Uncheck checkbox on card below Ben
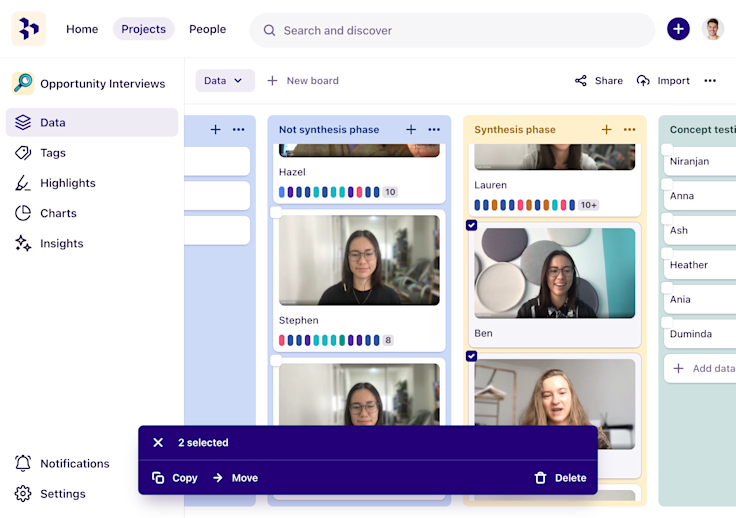This screenshot has width=736, height=518. click(472, 356)
